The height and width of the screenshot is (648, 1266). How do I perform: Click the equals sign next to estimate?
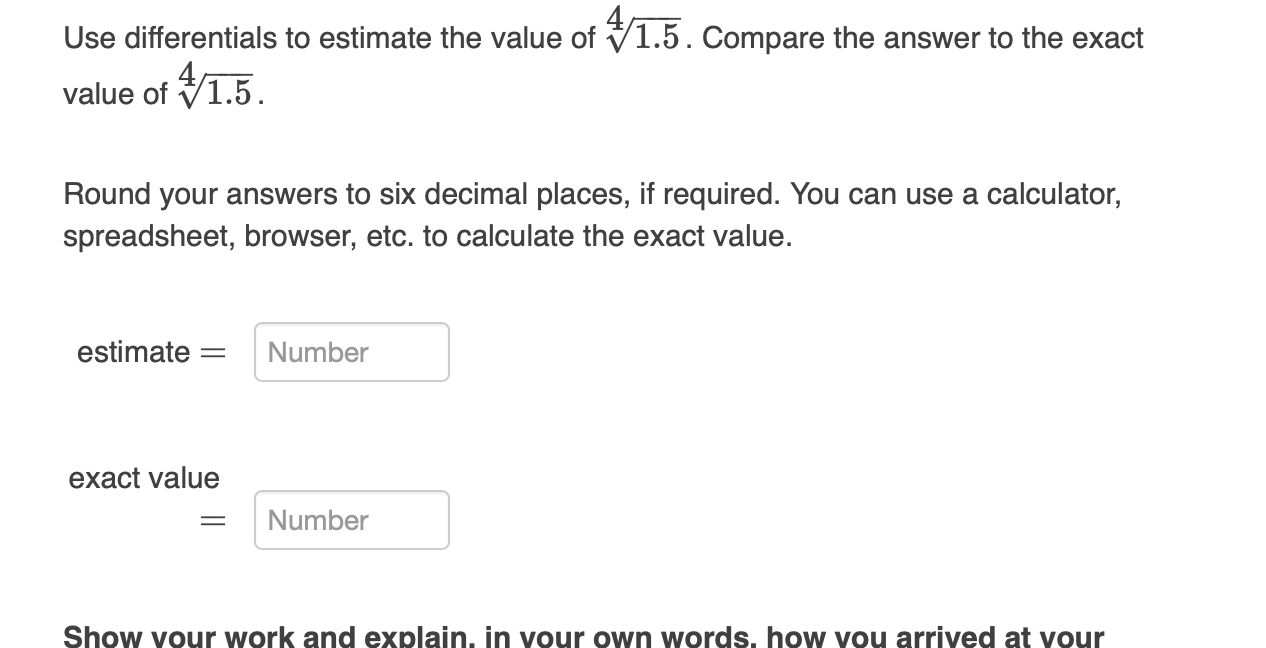pos(211,352)
